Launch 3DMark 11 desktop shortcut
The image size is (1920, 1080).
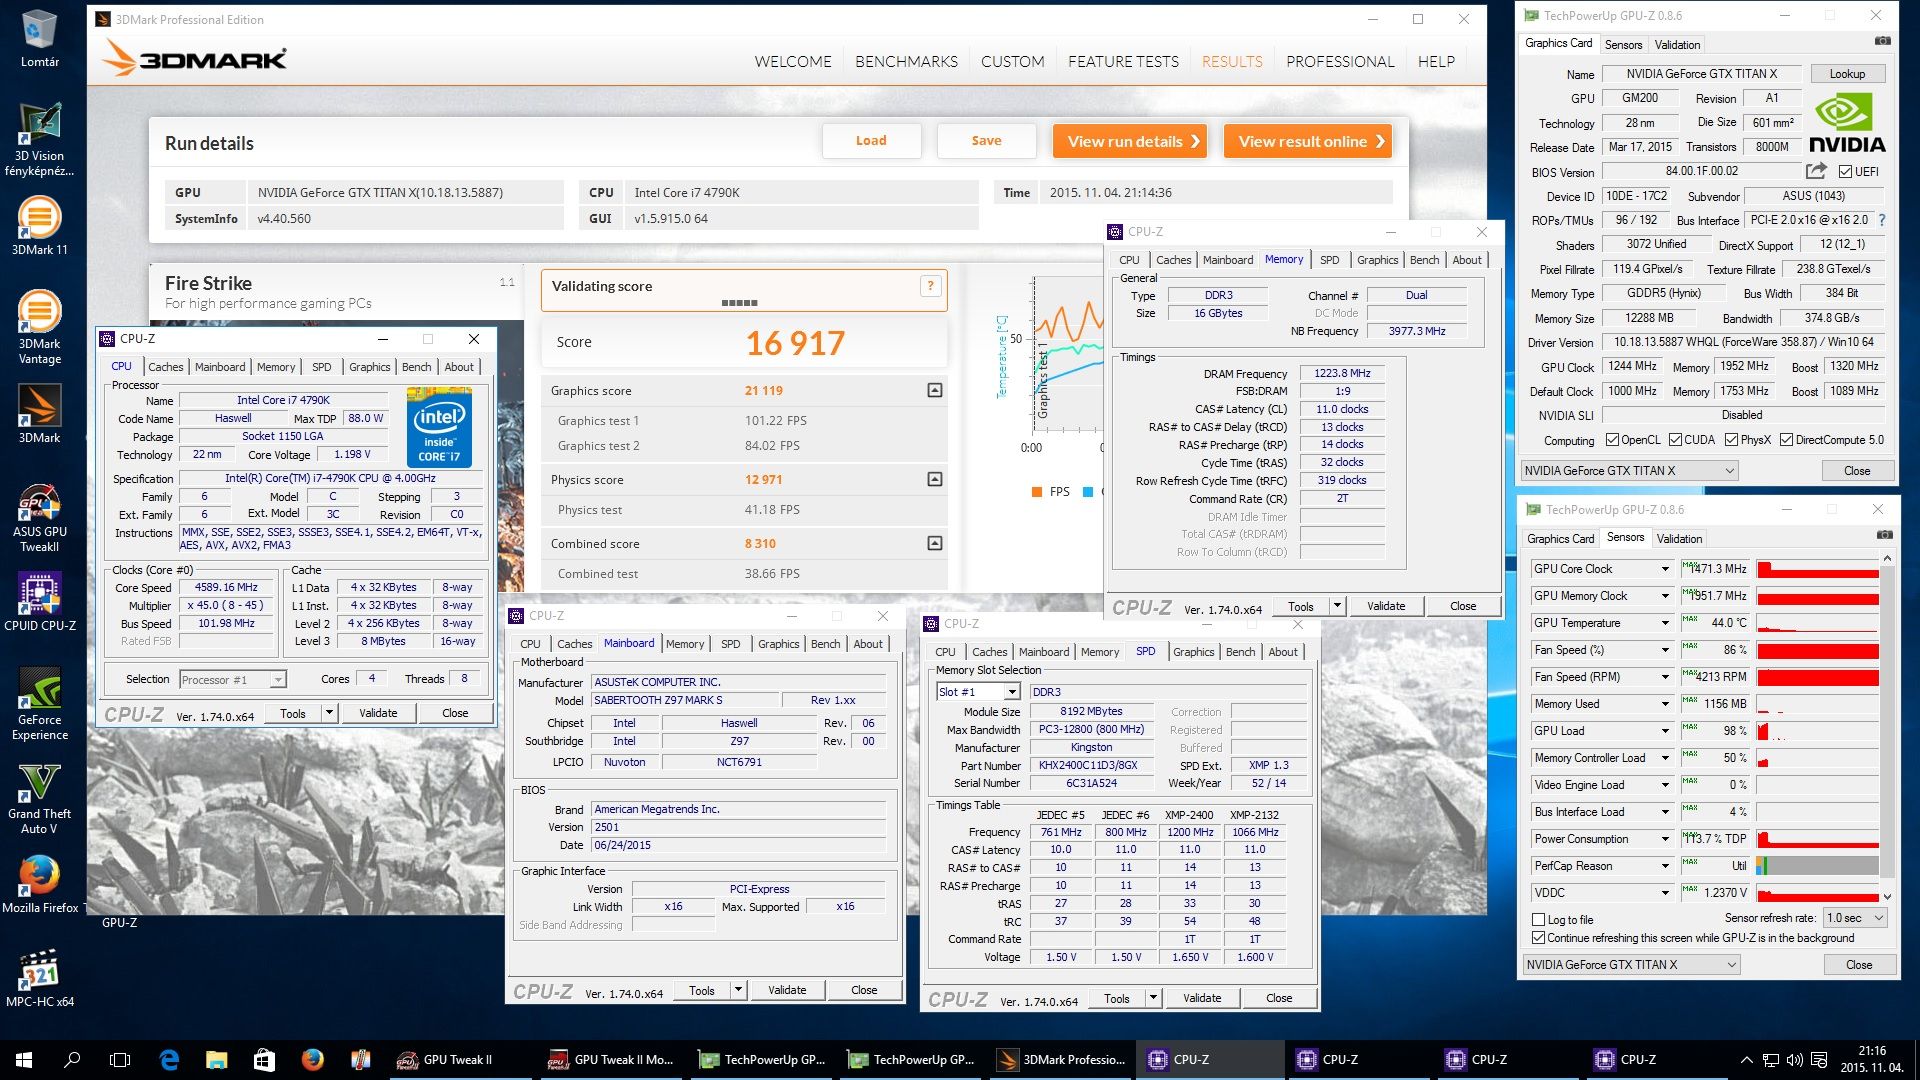click(x=39, y=226)
